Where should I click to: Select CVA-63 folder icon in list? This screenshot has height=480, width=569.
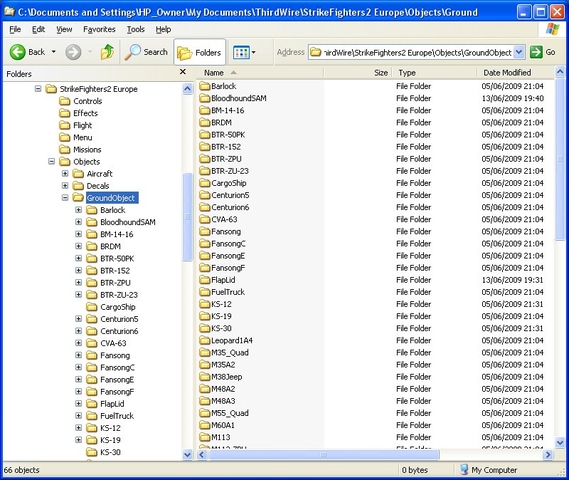tap(205, 219)
